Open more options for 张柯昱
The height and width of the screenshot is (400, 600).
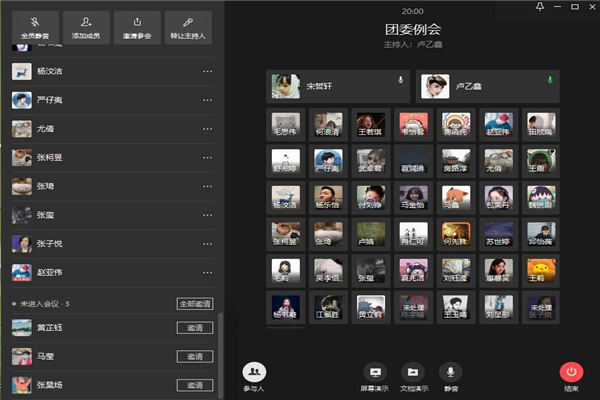208,158
